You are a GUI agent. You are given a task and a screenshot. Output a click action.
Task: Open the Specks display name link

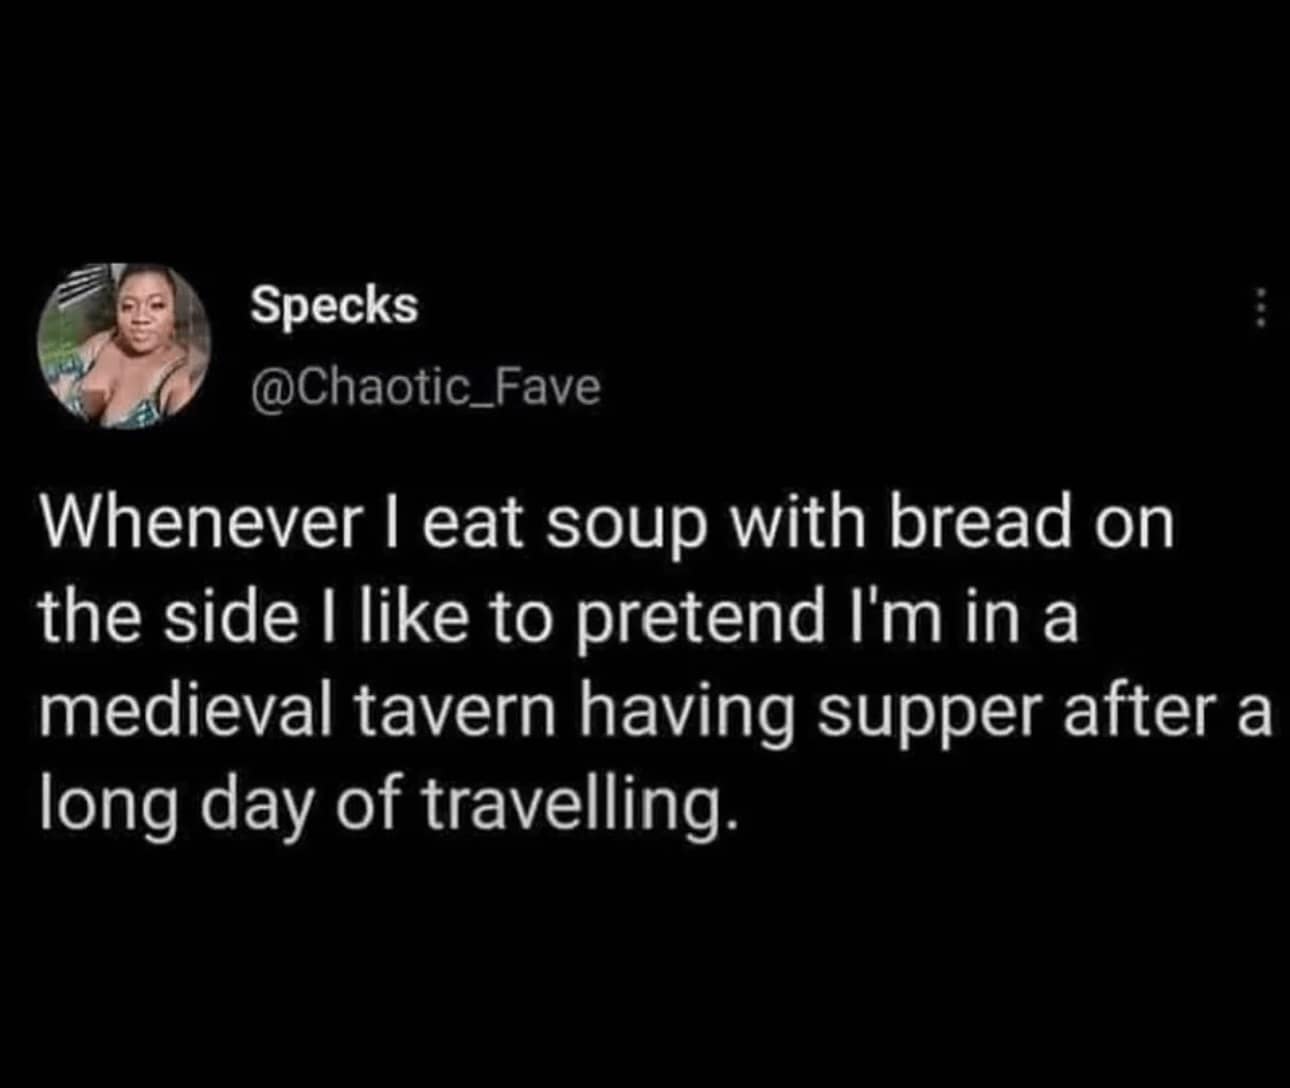(334, 305)
